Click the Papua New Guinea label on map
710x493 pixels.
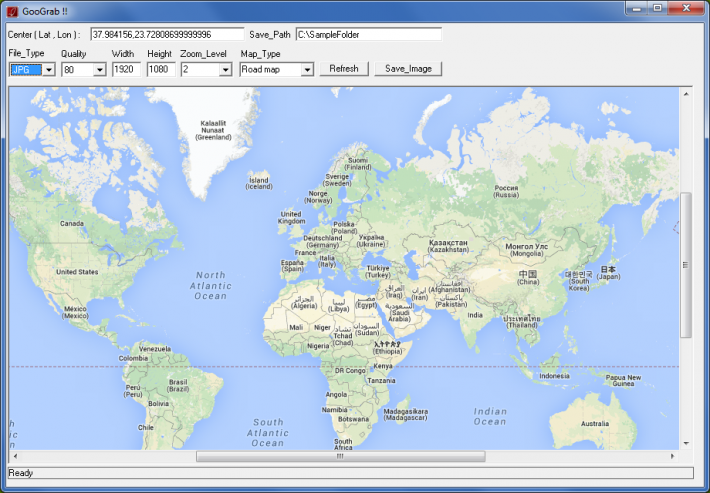623,380
